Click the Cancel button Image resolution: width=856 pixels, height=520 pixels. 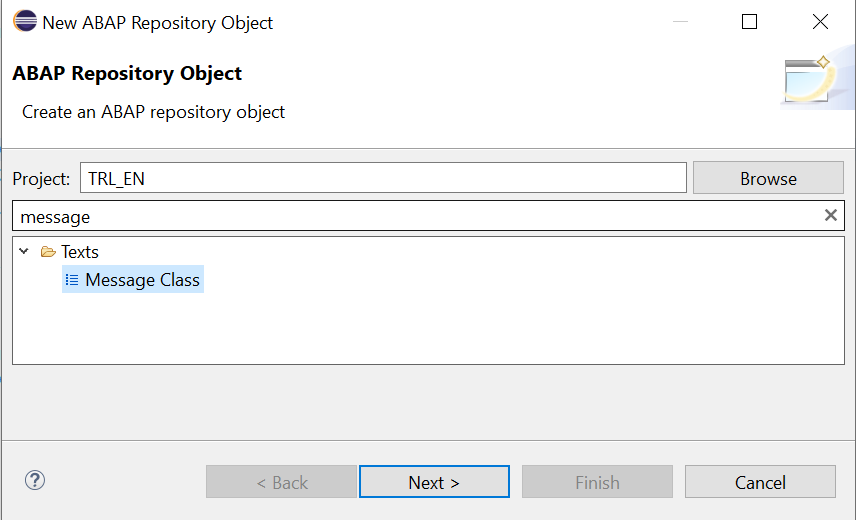tap(760, 482)
